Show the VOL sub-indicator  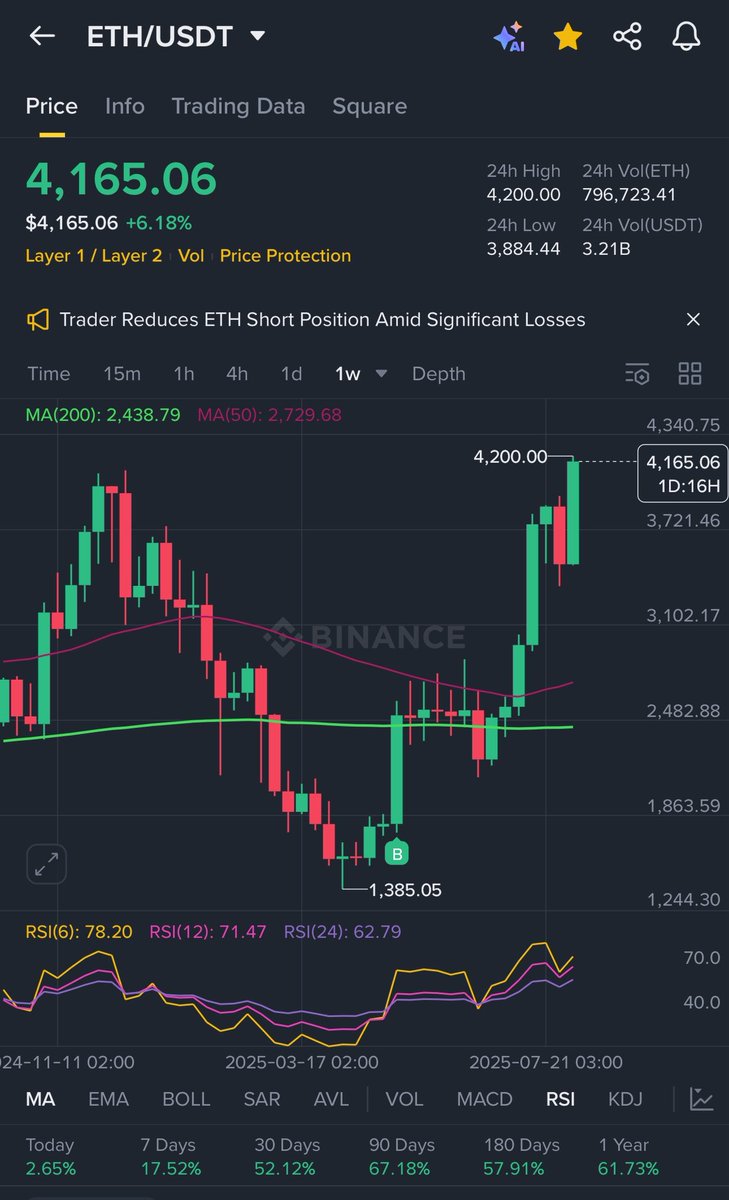click(x=405, y=1099)
